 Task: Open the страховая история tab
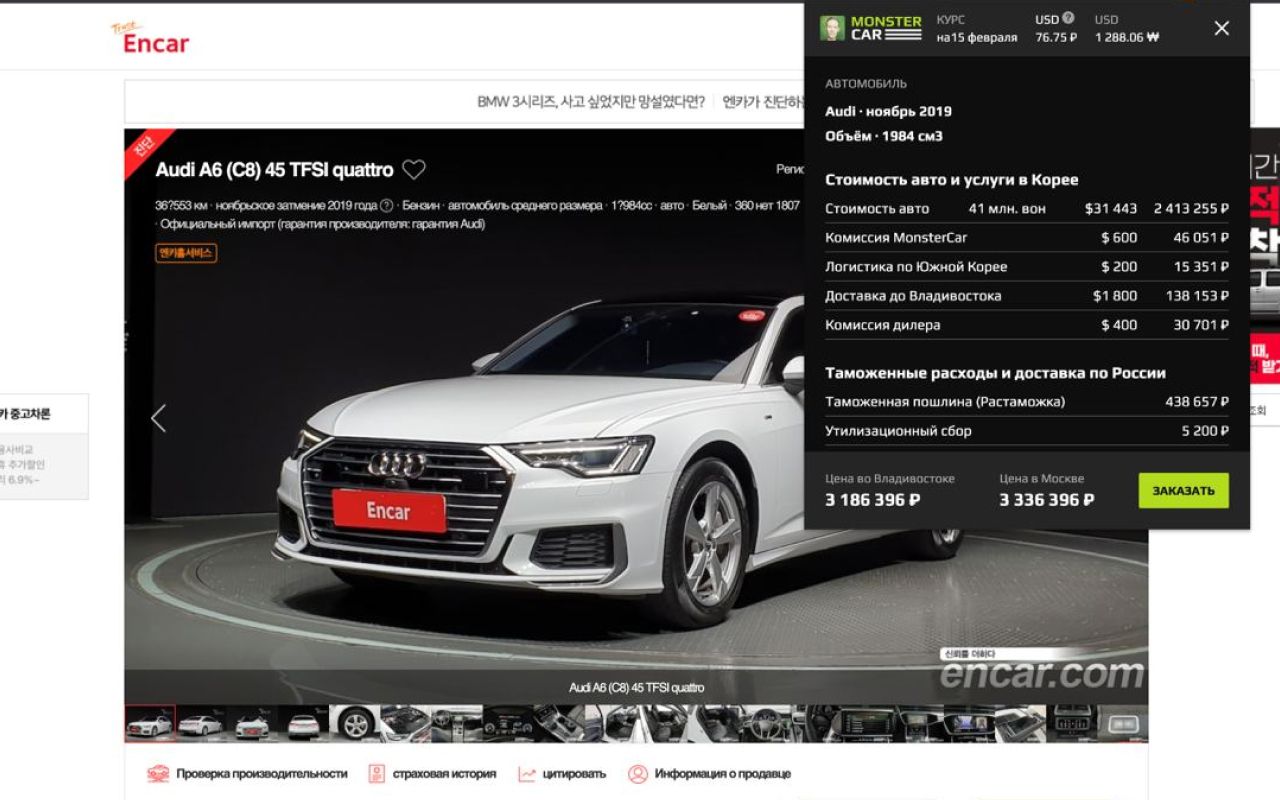click(x=444, y=773)
